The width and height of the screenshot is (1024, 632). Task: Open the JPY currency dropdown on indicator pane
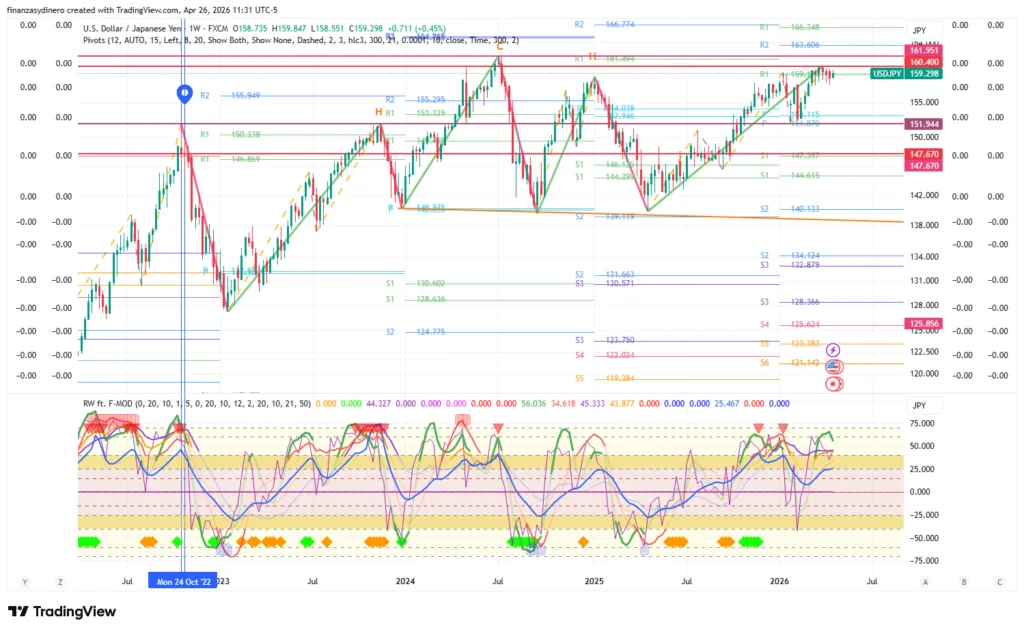coord(918,405)
